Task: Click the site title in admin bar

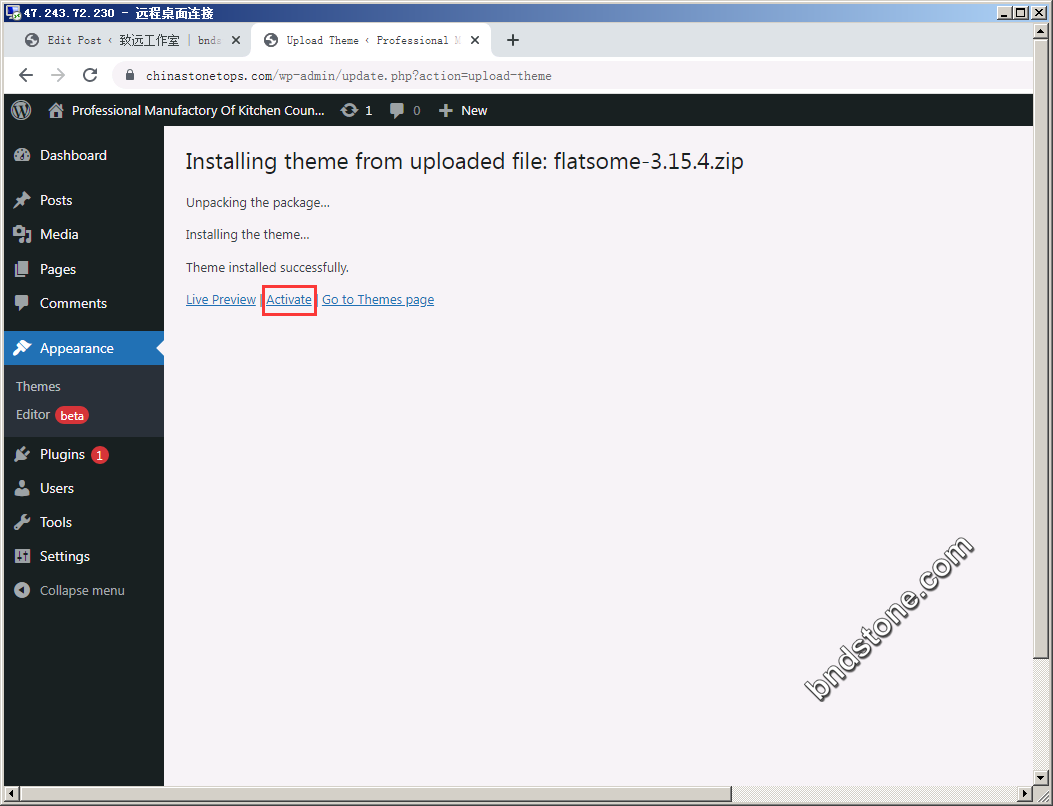Action: pyautogui.click(x=198, y=111)
